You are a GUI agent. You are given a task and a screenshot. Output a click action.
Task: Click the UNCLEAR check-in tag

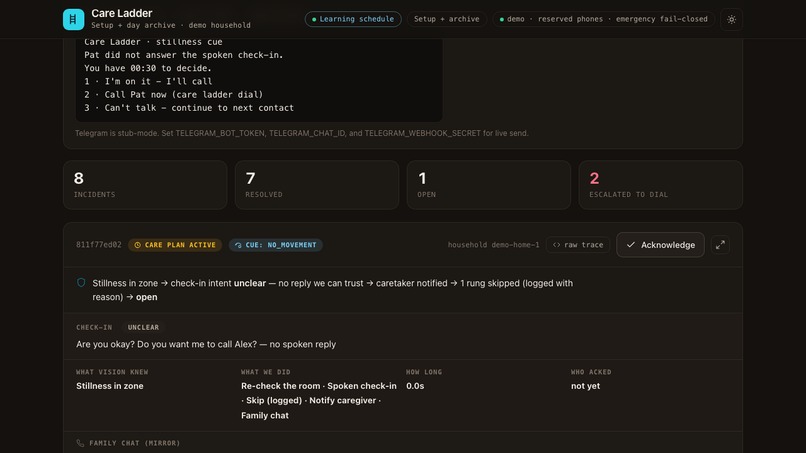143,327
